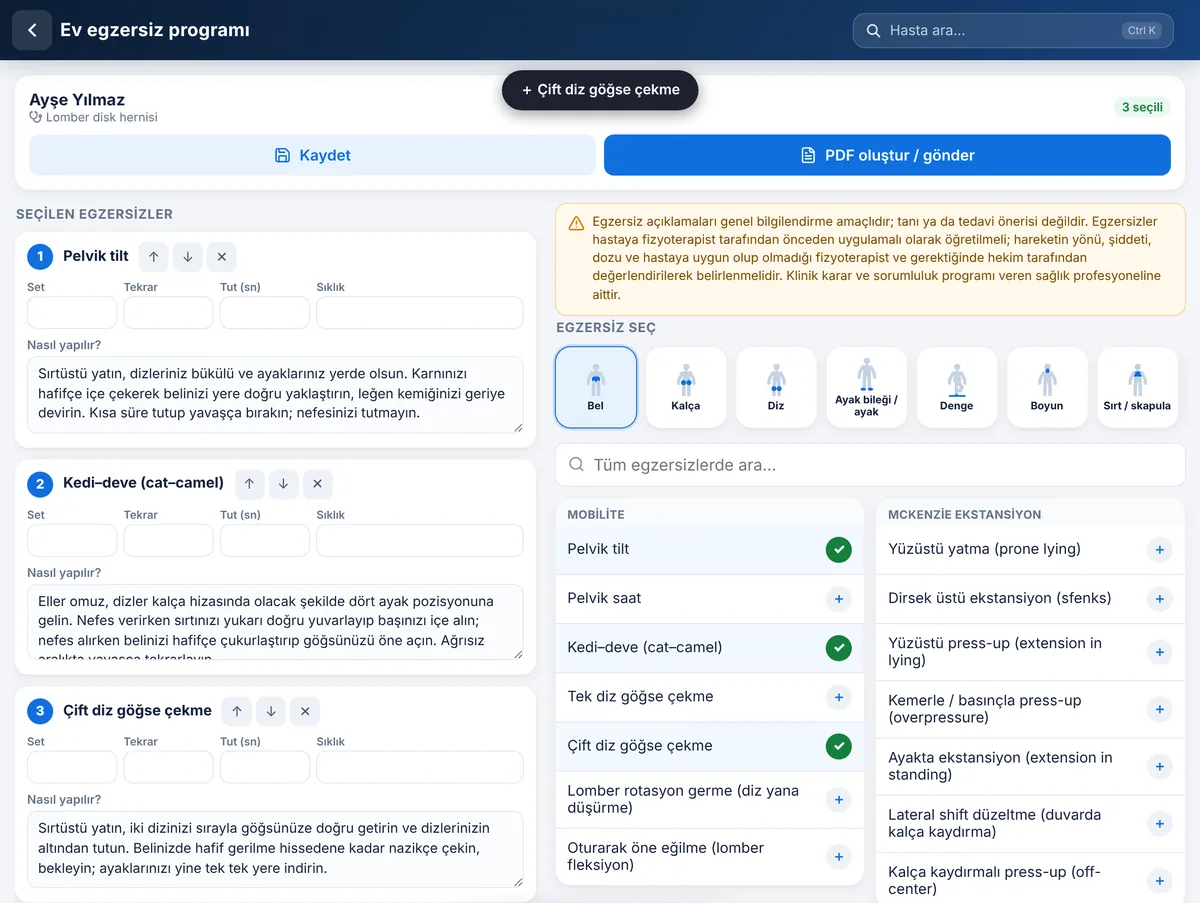Move Çift diz göğse çekme down

pyautogui.click(x=271, y=711)
